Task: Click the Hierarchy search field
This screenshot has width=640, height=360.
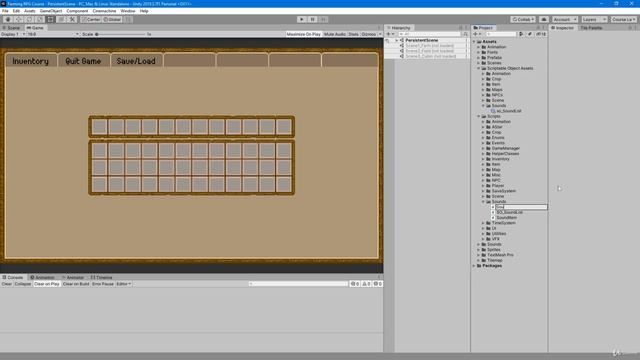Action: click(429, 34)
